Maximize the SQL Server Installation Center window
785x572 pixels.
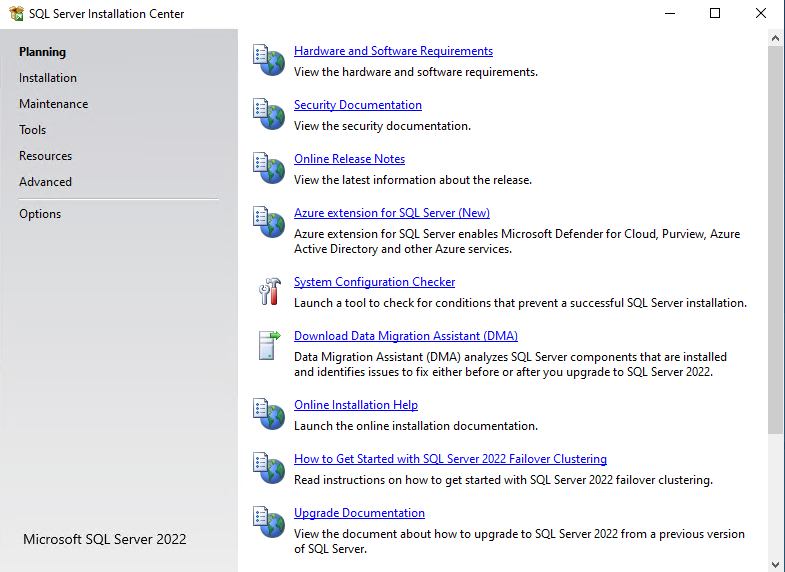click(715, 14)
